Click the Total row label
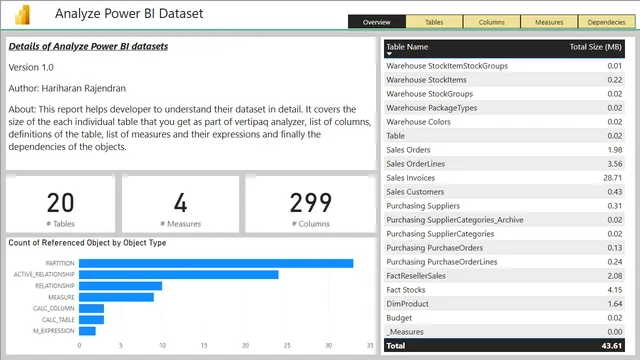The image size is (640, 360). [396, 346]
